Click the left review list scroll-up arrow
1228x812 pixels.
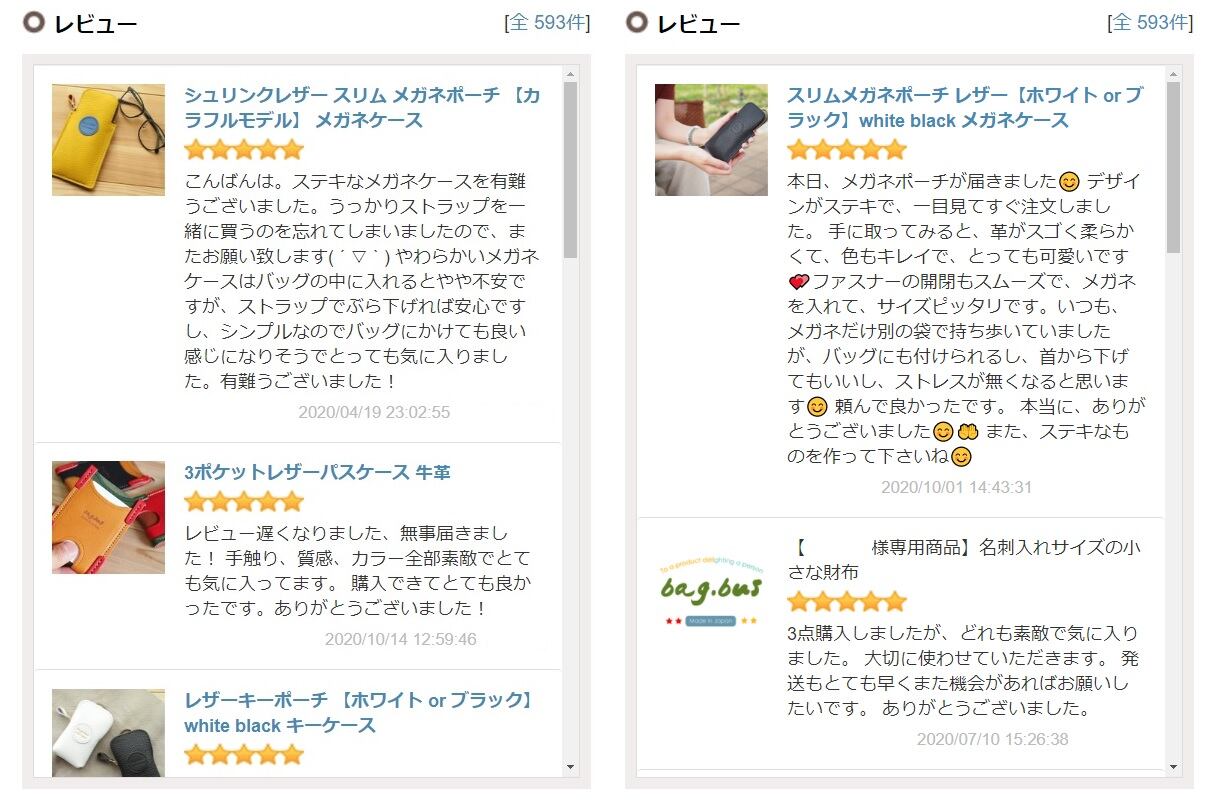click(x=571, y=74)
